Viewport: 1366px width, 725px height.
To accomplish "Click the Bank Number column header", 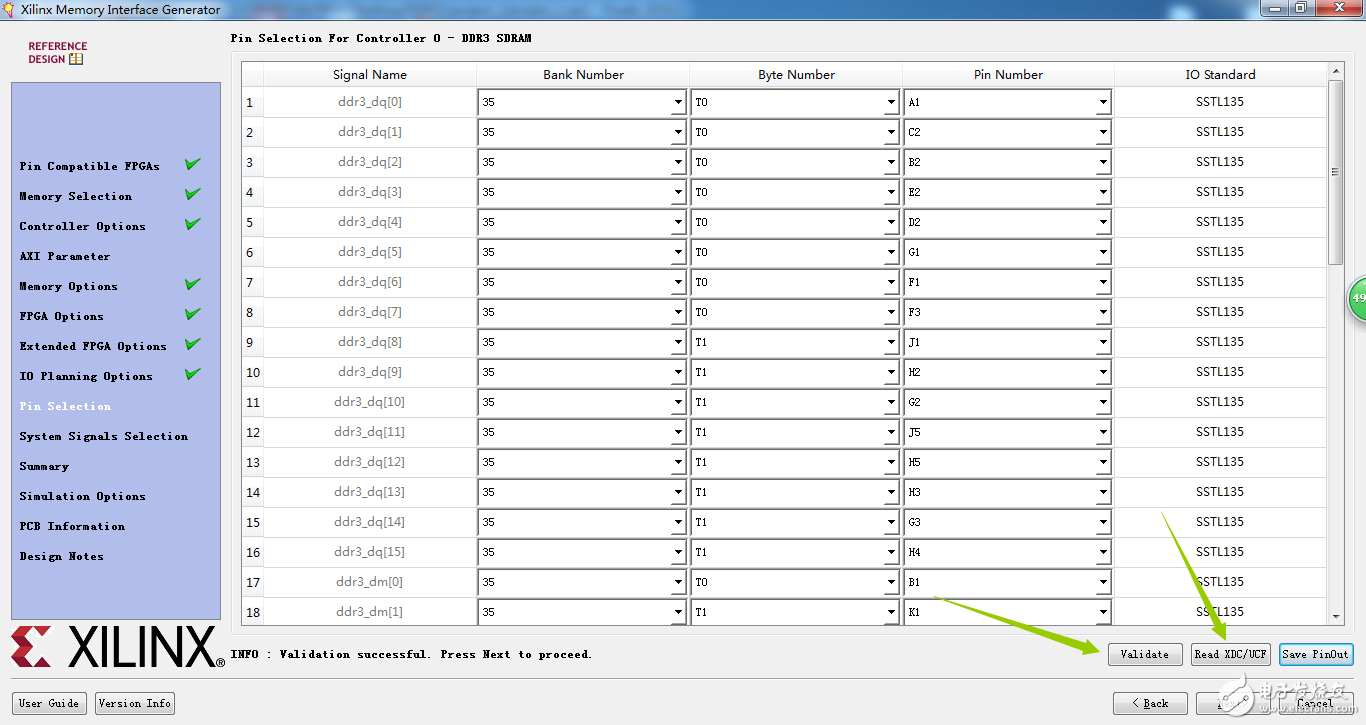I will (x=583, y=75).
